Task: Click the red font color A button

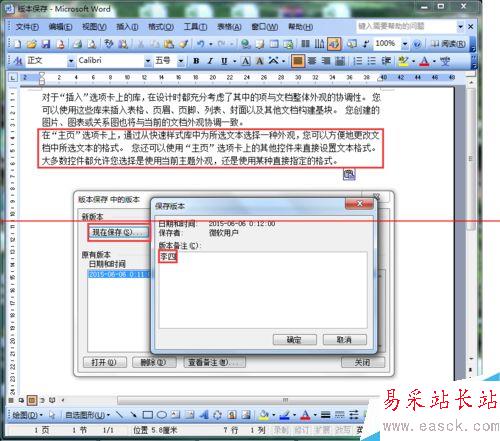Action: [x=424, y=61]
